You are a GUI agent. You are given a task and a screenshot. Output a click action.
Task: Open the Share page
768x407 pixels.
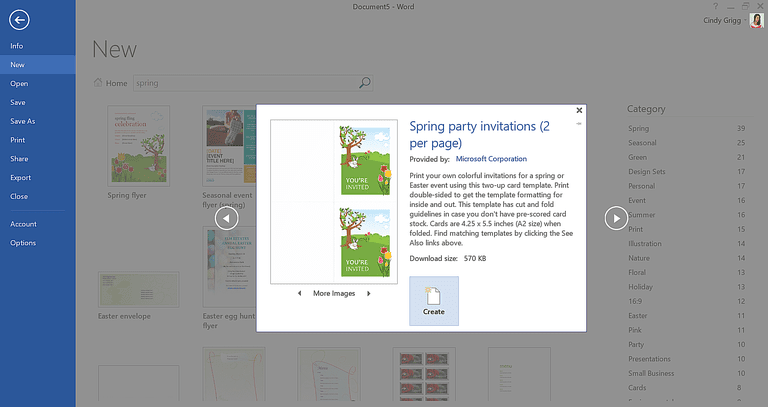pos(19,159)
